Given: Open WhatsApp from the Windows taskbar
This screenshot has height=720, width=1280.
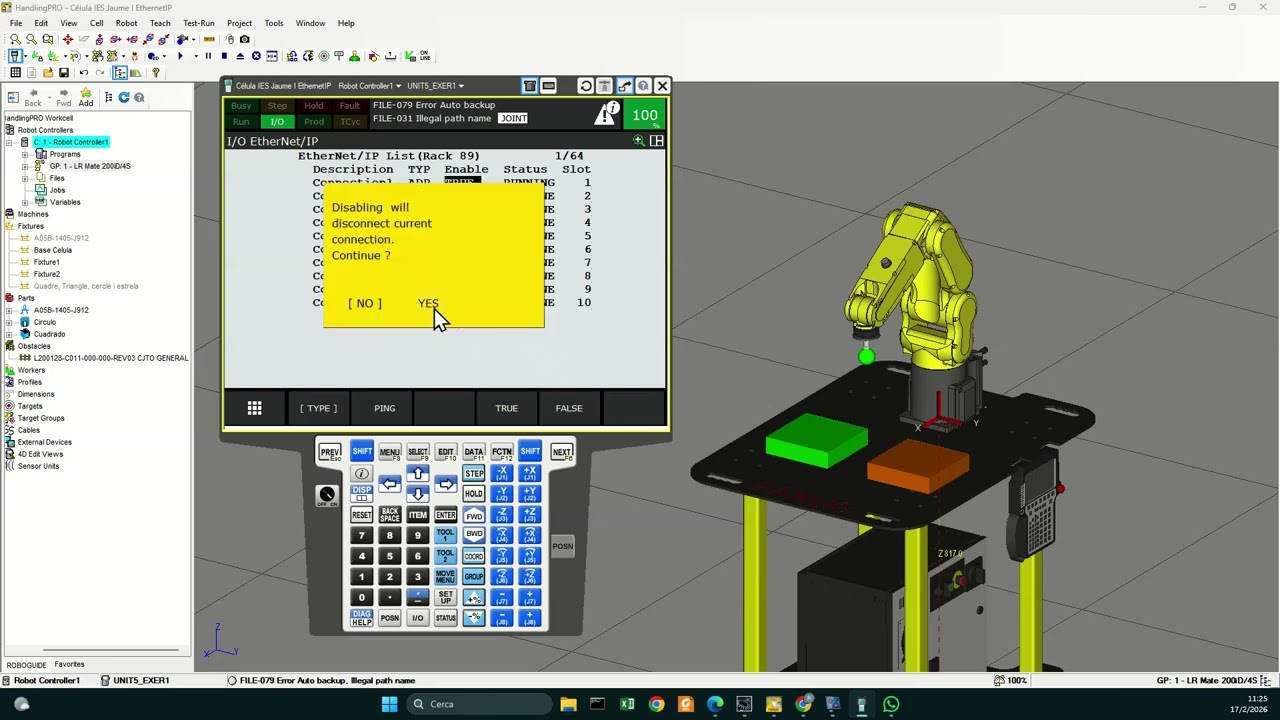Looking at the screenshot, I should pos(891,704).
